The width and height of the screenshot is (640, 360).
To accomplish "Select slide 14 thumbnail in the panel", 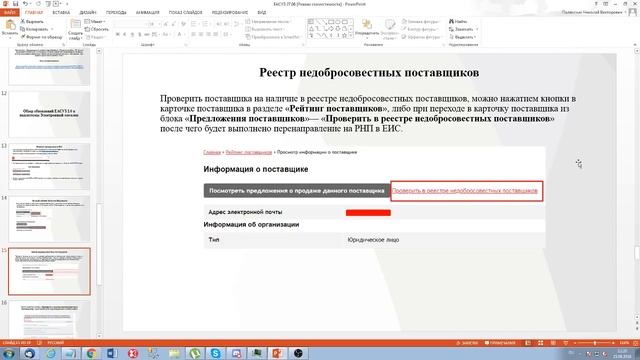I will click(49, 219).
